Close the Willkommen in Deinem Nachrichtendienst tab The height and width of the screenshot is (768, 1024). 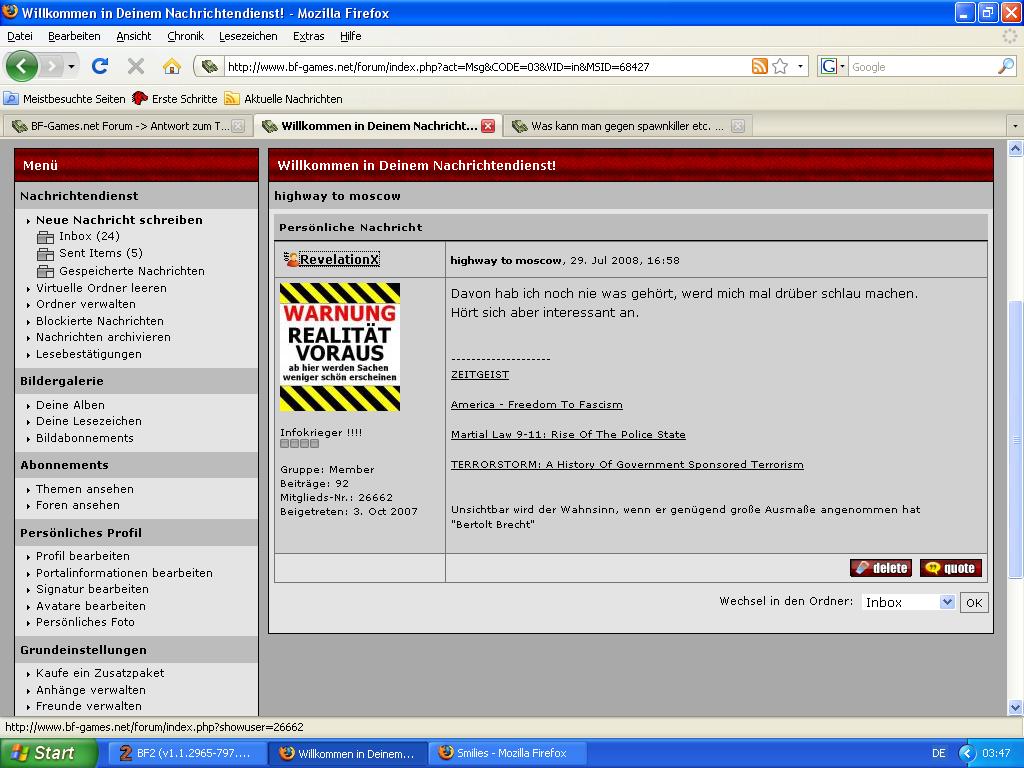click(488, 126)
